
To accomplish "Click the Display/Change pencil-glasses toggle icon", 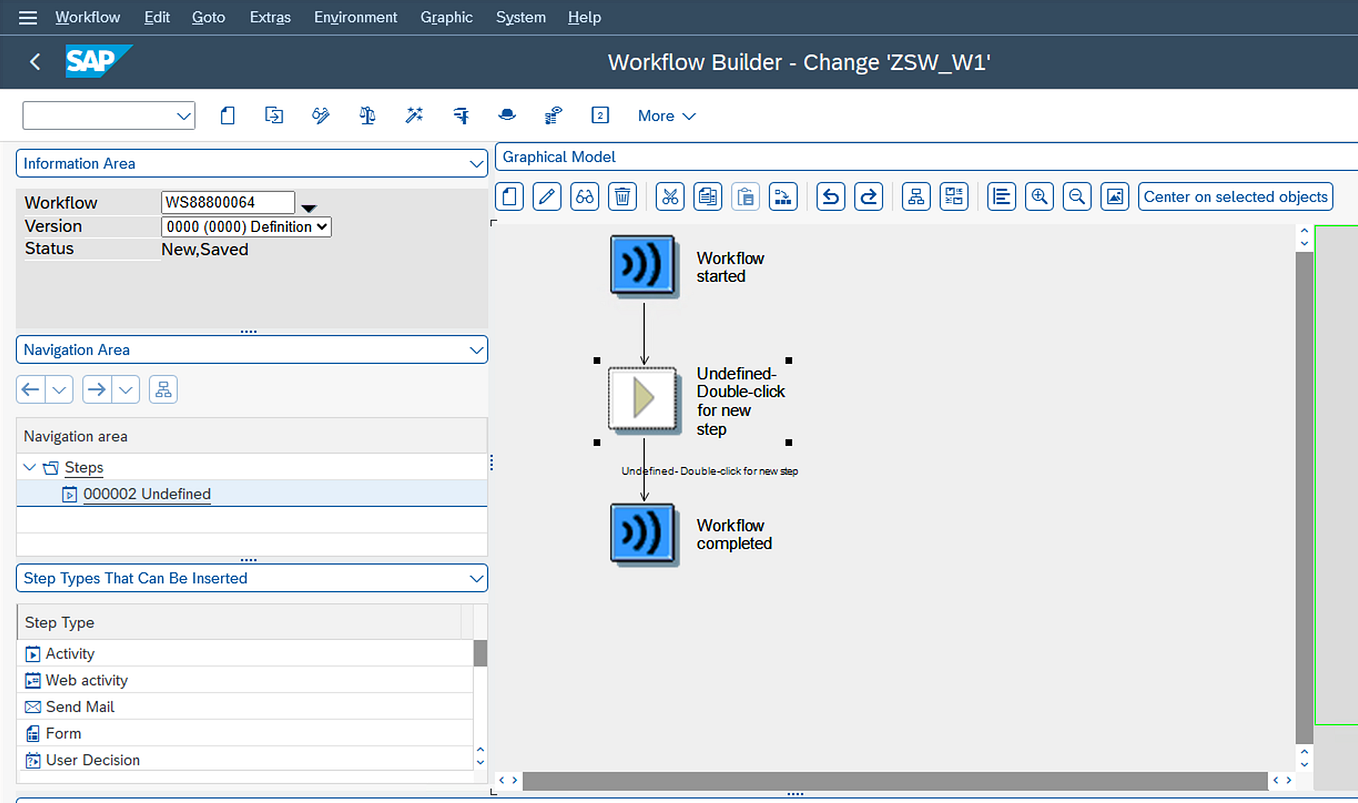I will point(321,116).
